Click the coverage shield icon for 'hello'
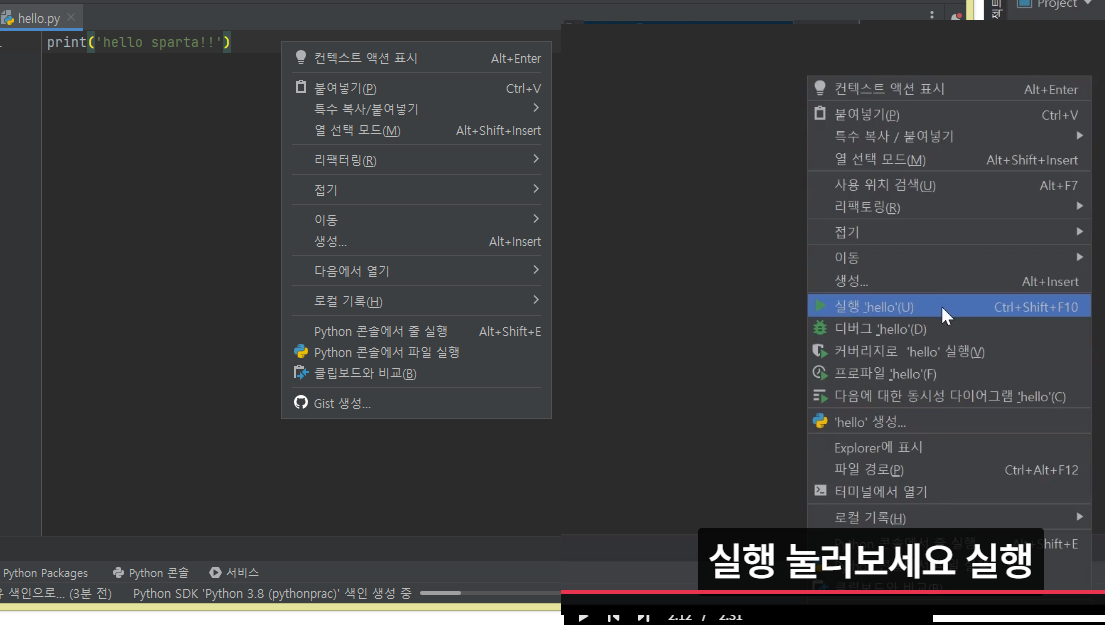This screenshot has width=1105, height=625. (x=820, y=351)
